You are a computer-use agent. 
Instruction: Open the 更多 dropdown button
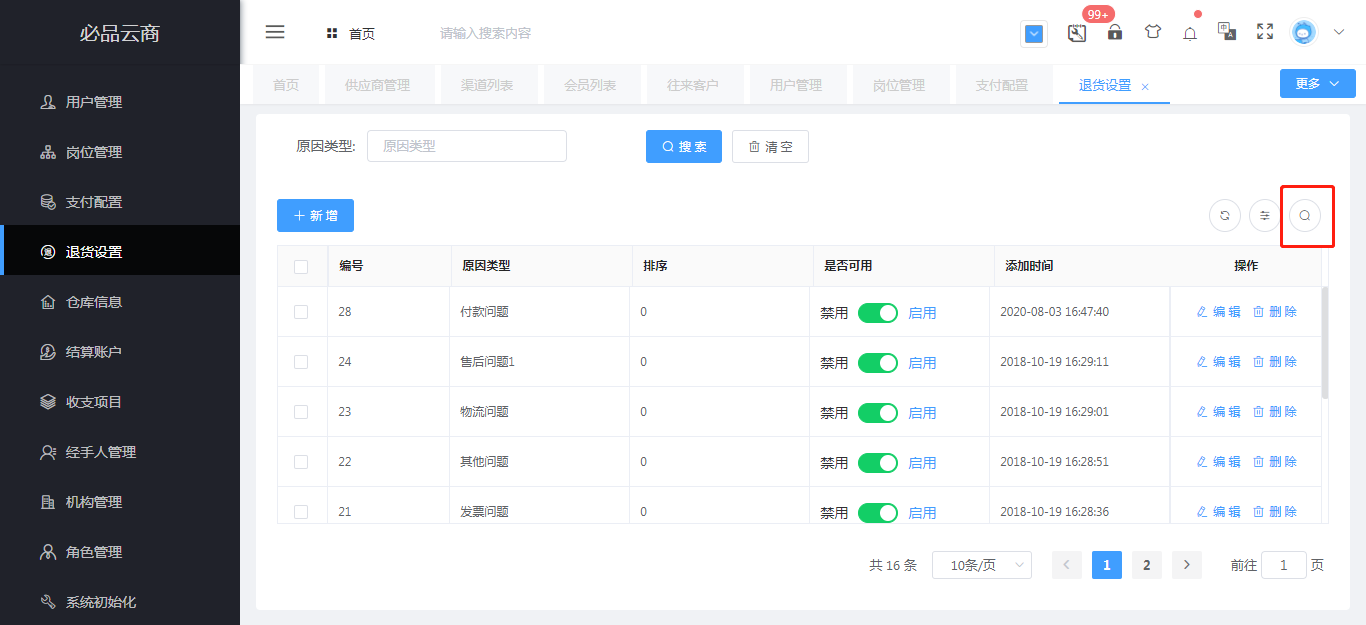click(1317, 84)
